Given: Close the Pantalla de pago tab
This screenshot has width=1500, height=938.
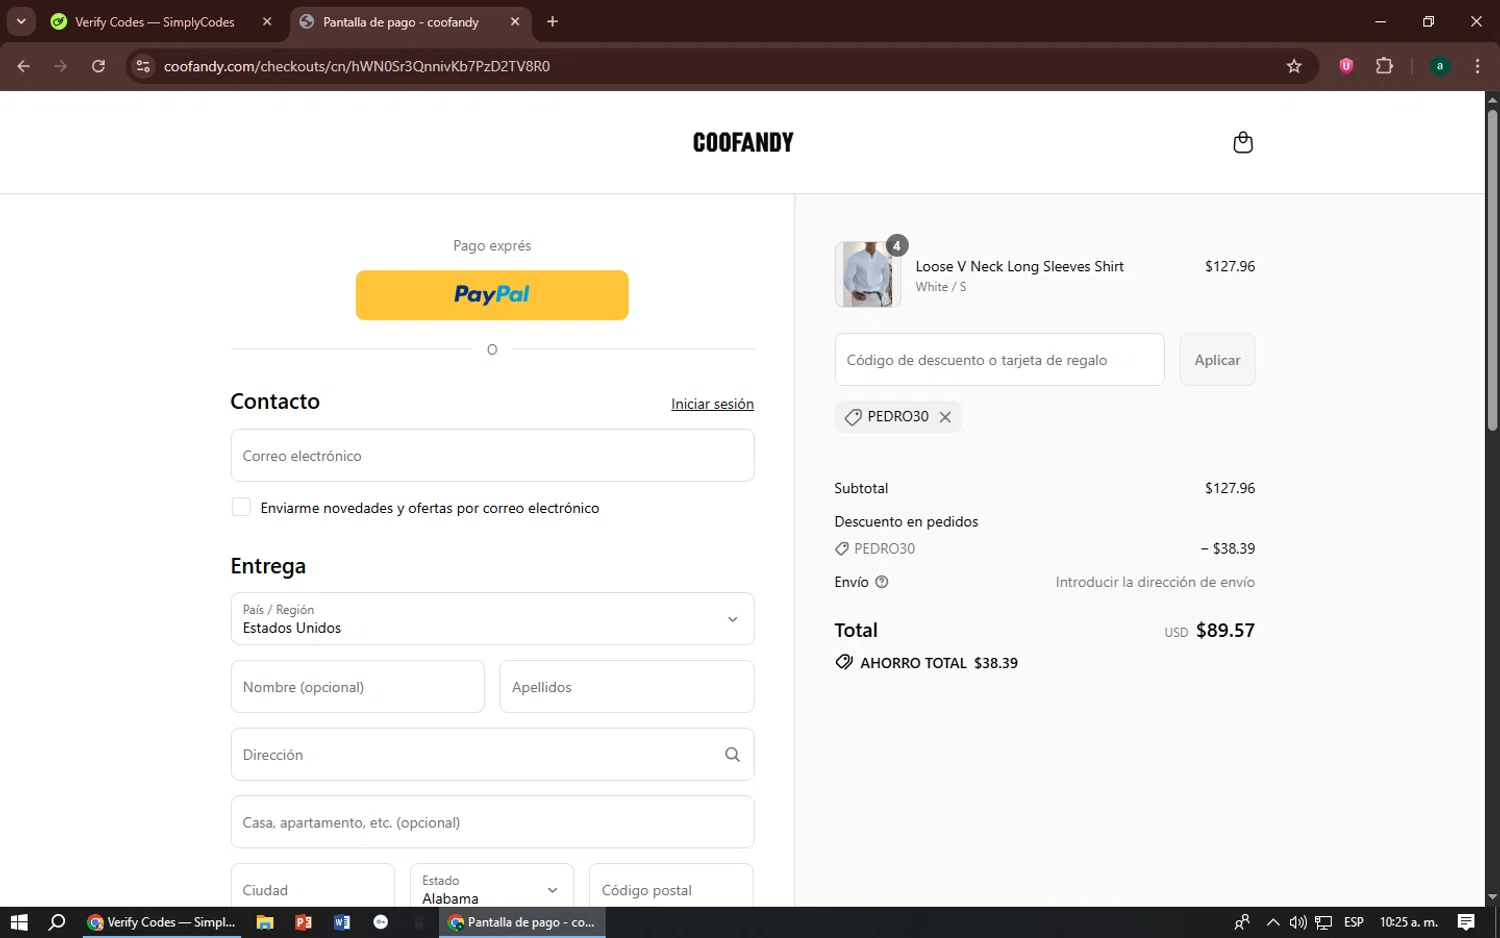Looking at the screenshot, I should (x=515, y=21).
